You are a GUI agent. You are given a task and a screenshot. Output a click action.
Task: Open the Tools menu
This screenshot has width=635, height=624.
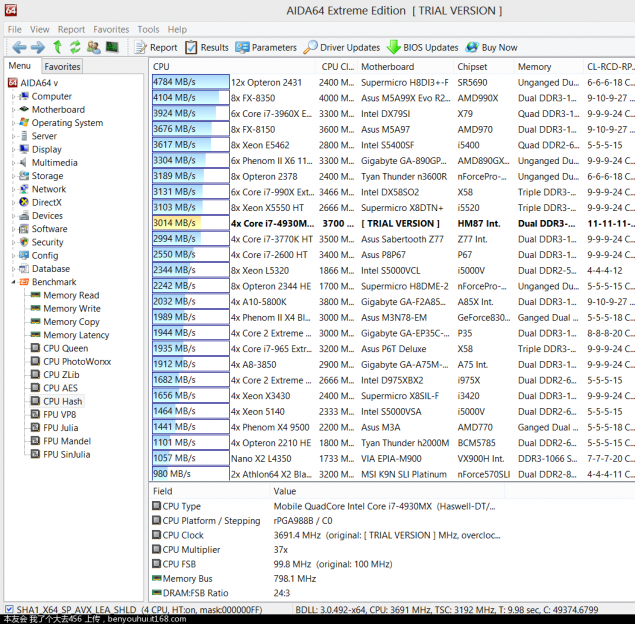148,30
